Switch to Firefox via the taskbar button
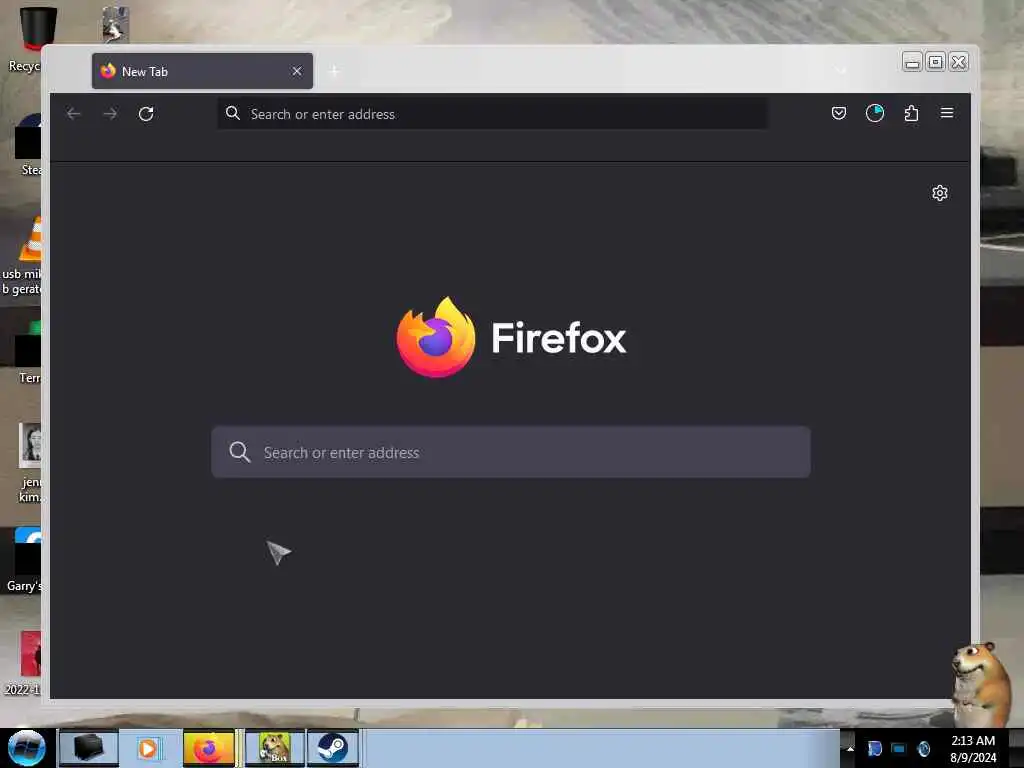Viewport: 1024px width, 768px height. click(x=209, y=748)
